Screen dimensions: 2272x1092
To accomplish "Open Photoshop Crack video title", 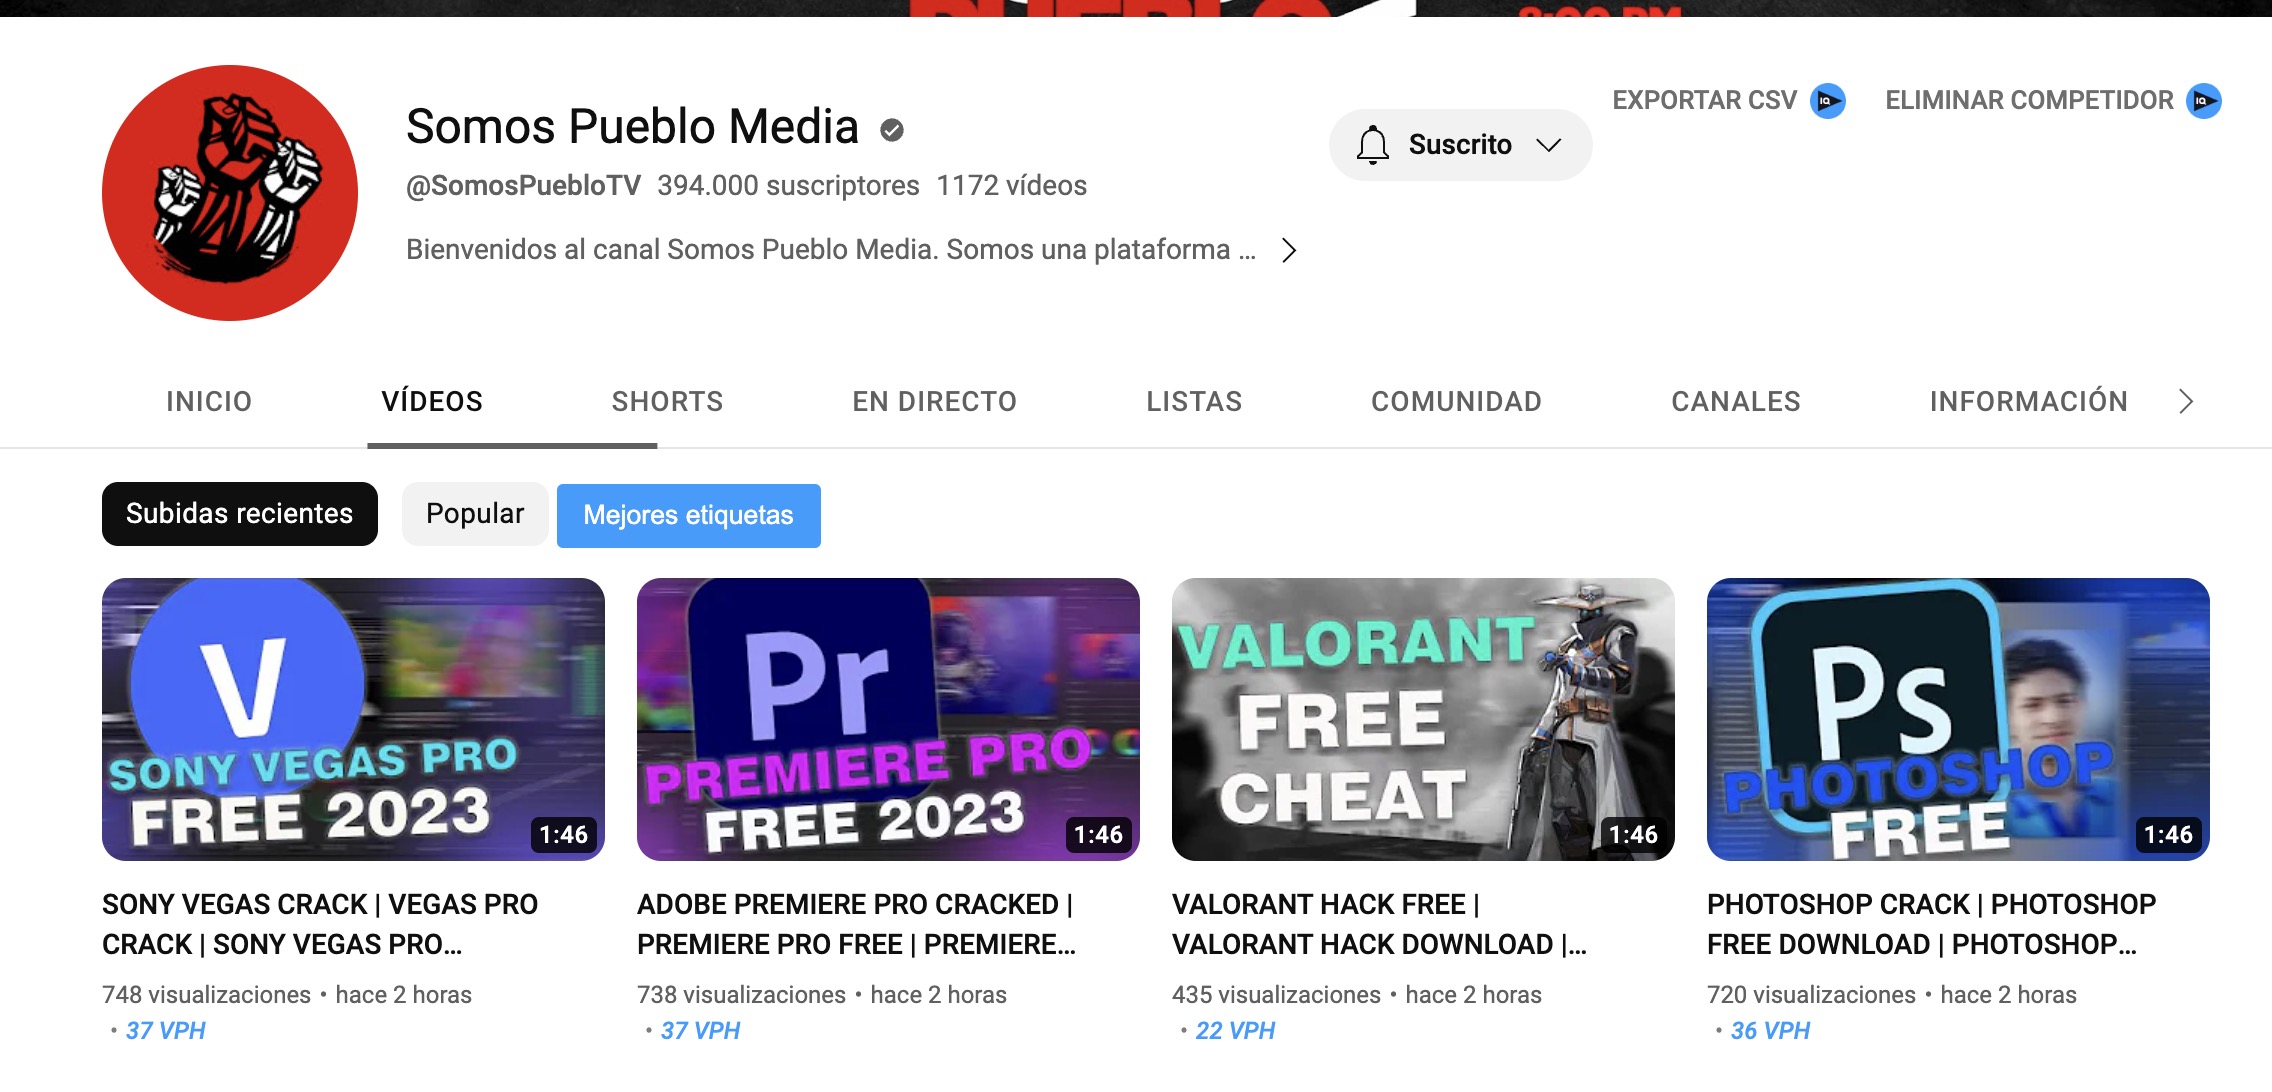I will (1930, 924).
